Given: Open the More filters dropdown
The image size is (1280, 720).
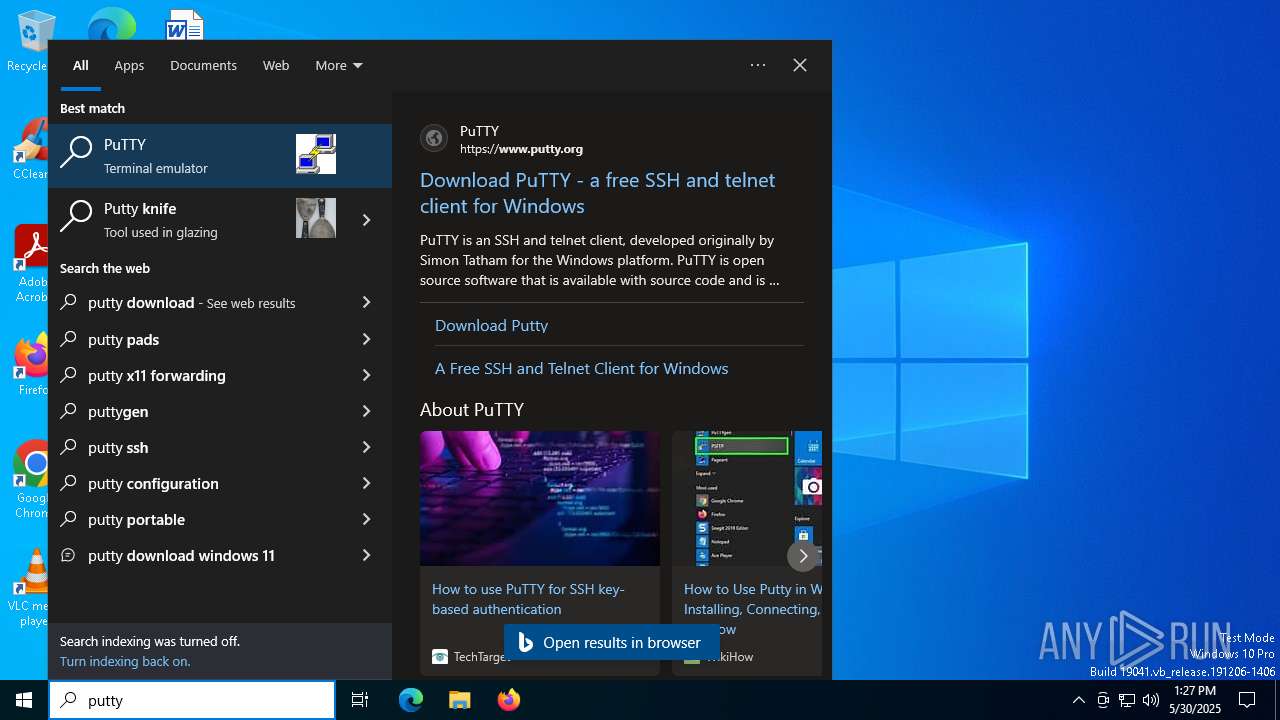Looking at the screenshot, I should click(339, 65).
